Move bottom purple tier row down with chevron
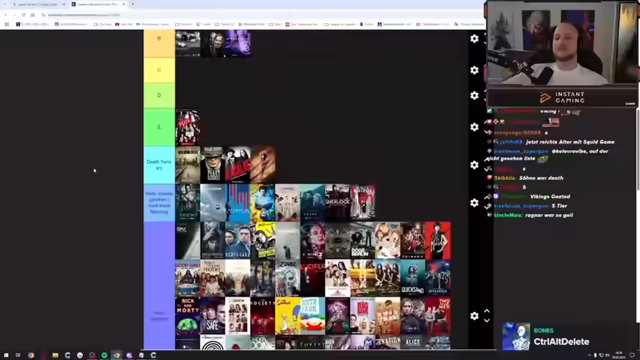The width and height of the screenshot is (640, 360). 487,321
